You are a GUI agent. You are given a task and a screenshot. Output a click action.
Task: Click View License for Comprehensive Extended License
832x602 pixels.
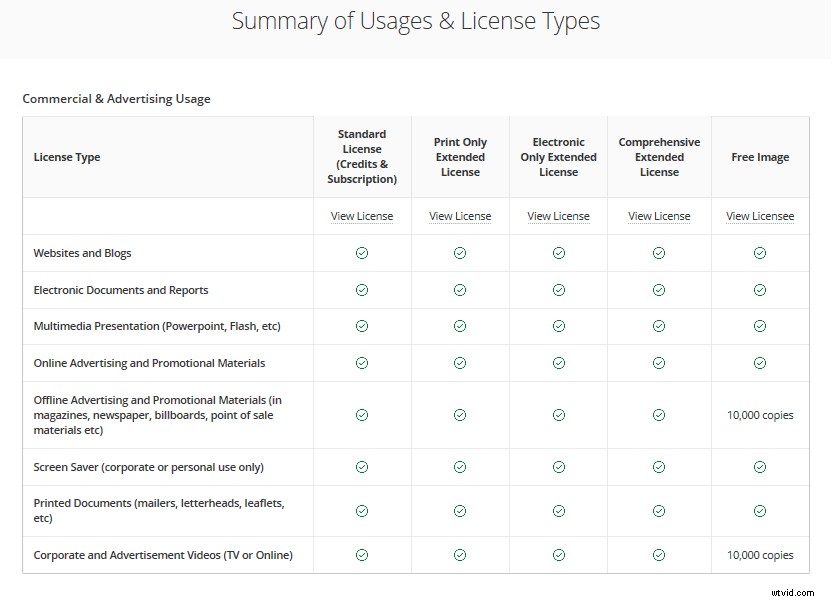[x=659, y=216]
